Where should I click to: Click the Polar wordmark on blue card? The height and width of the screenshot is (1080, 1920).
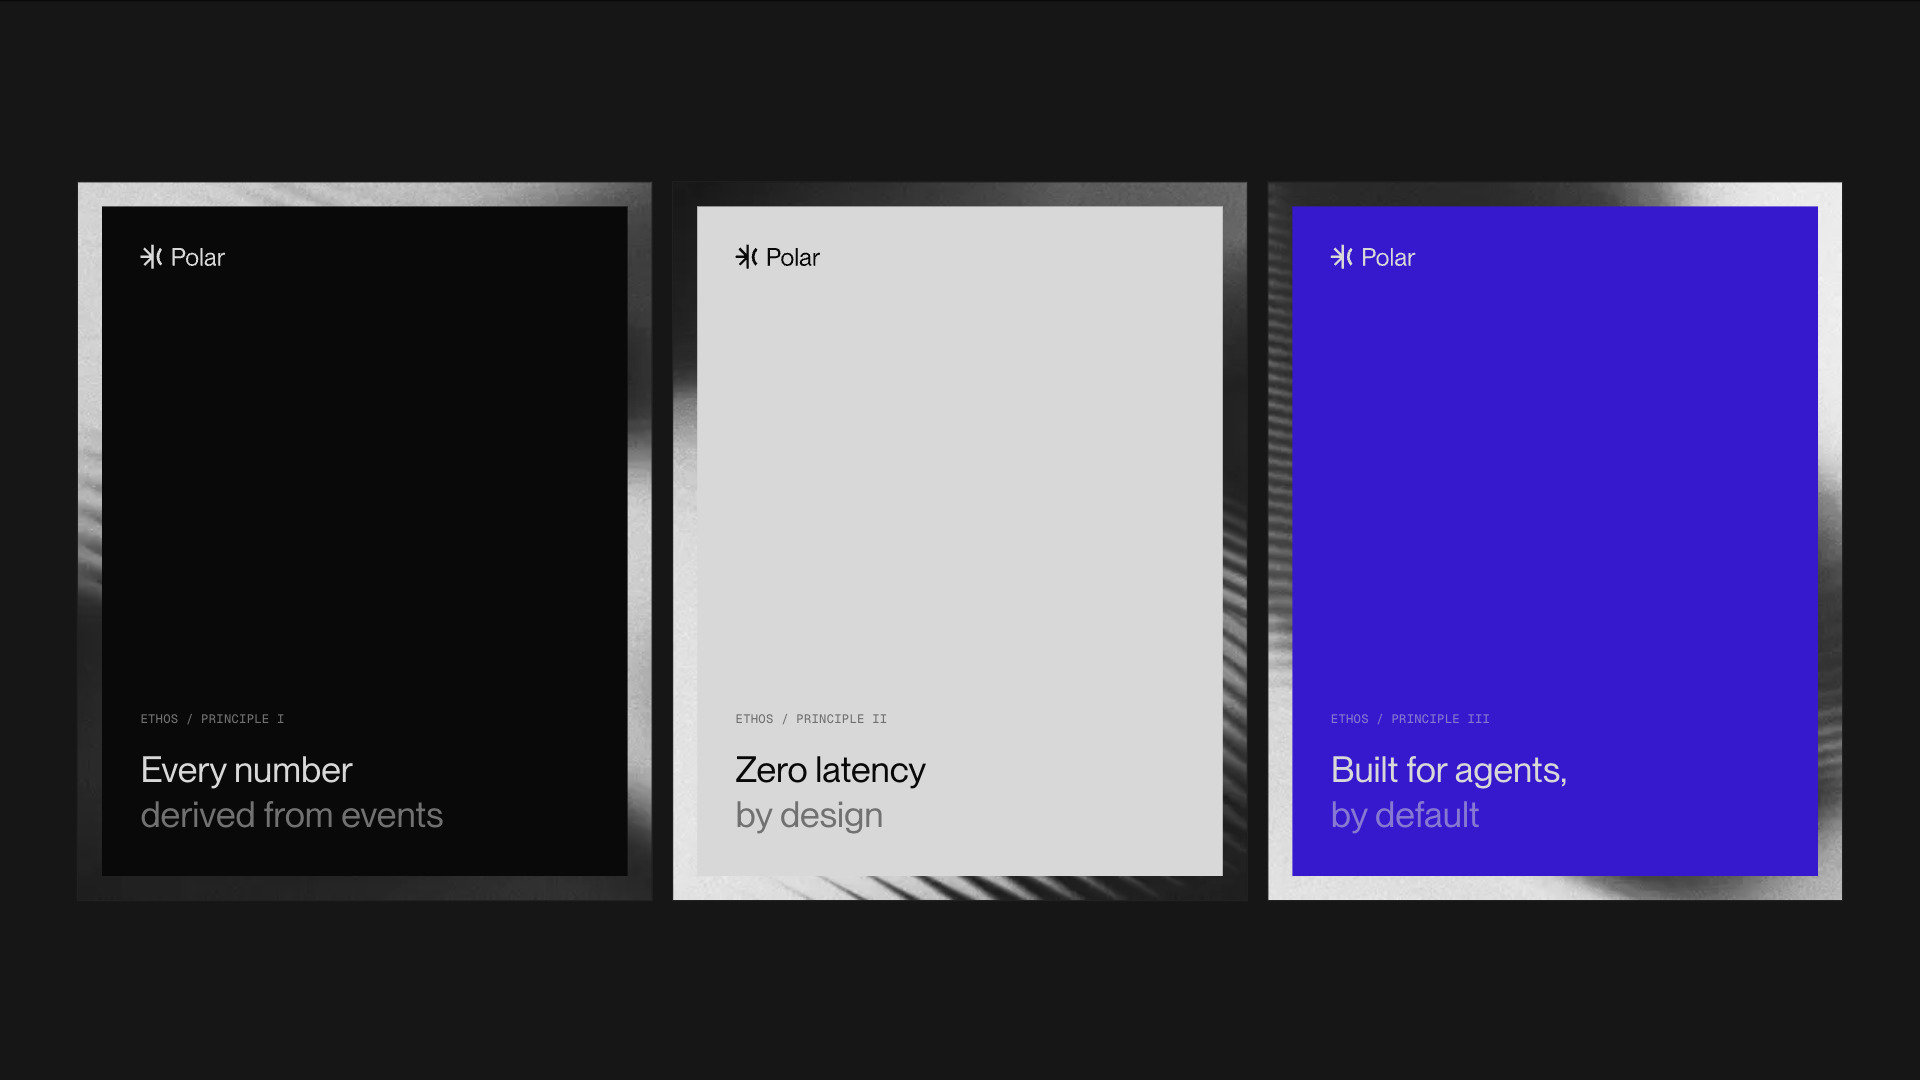coord(1388,257)
